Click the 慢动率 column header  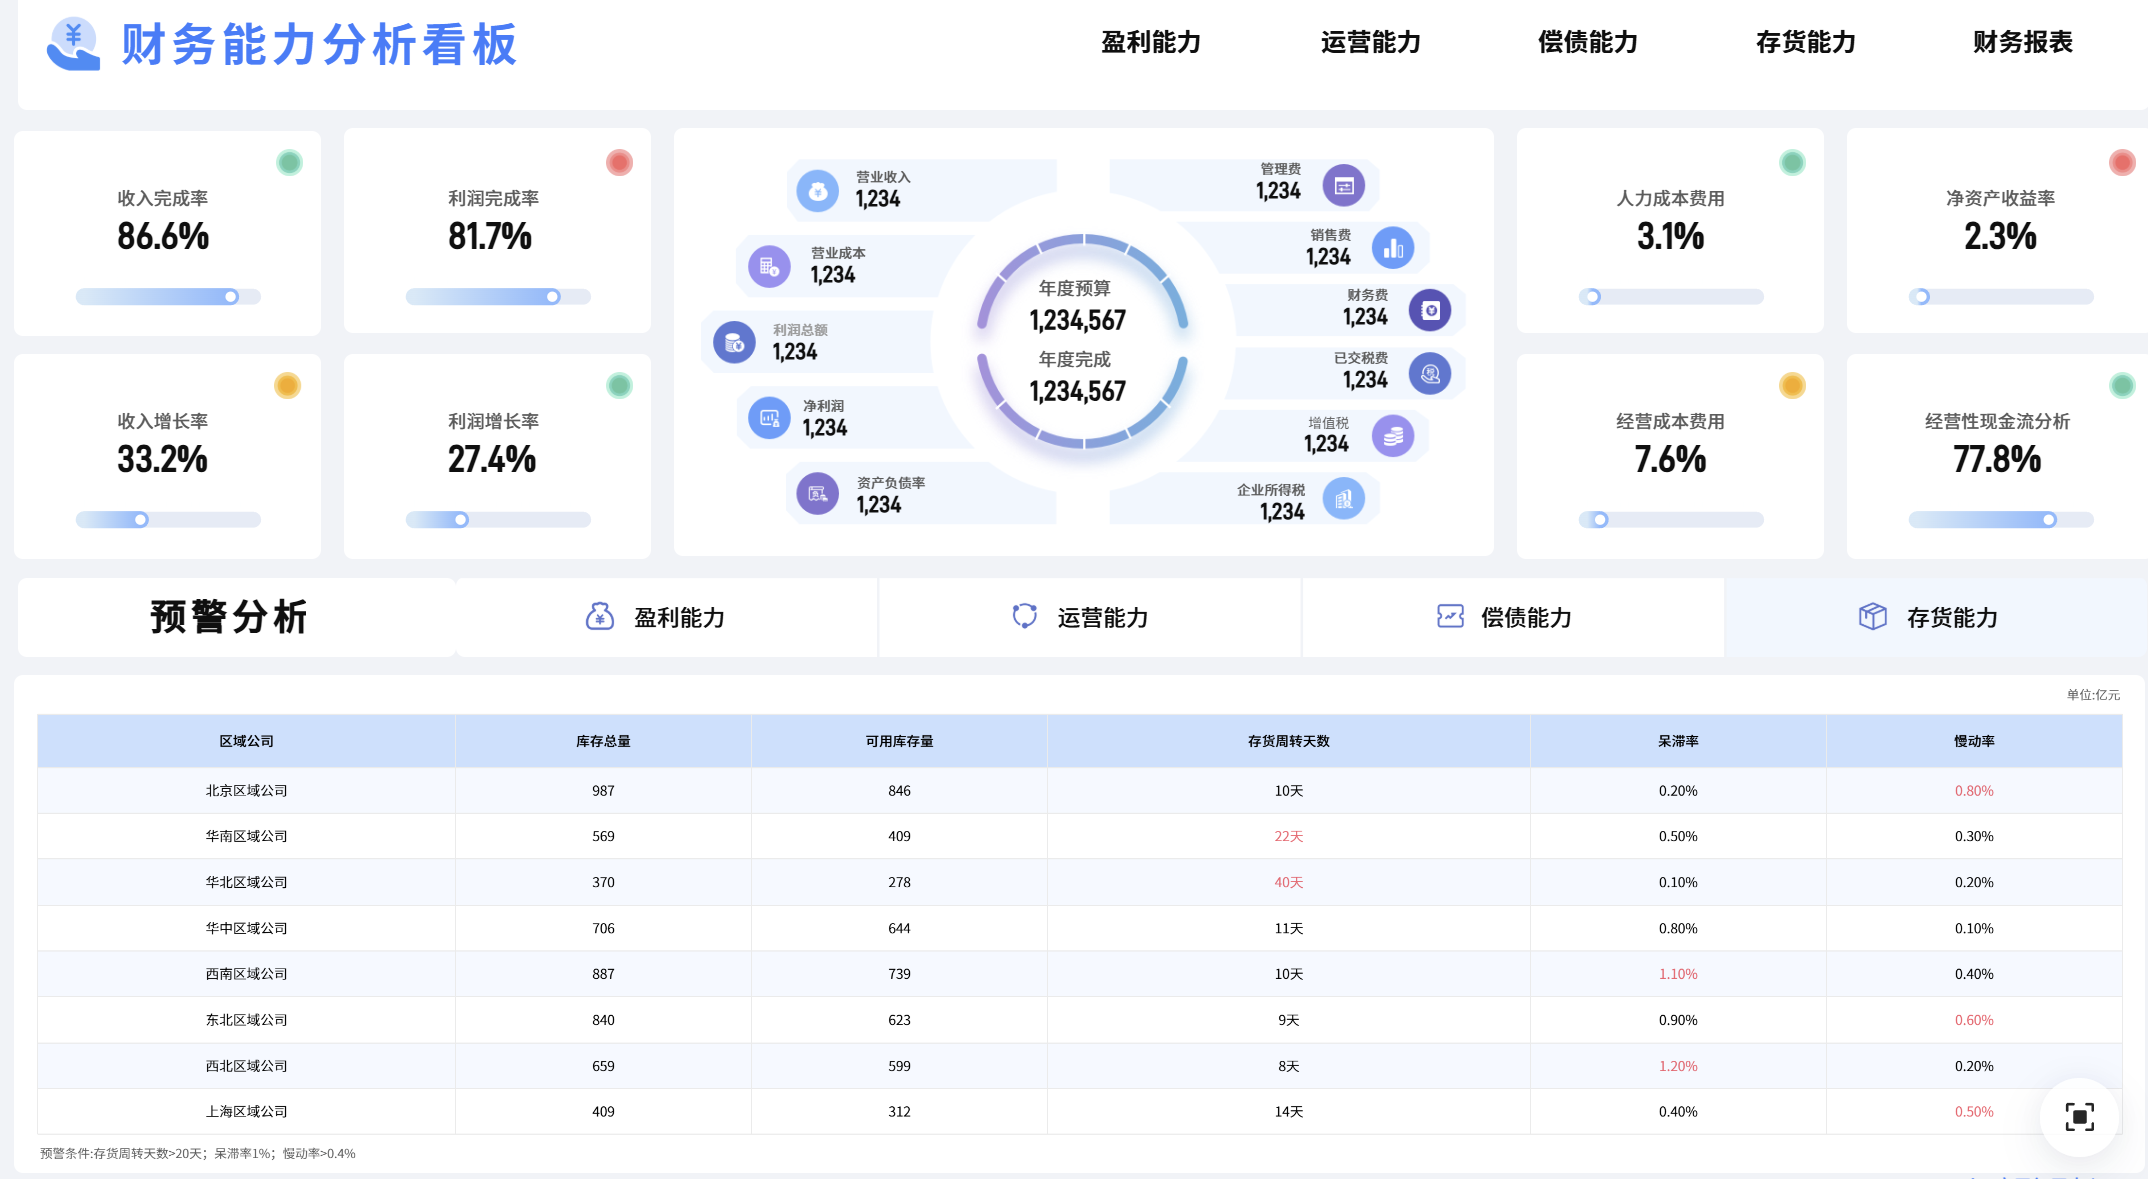[1974, 741]
